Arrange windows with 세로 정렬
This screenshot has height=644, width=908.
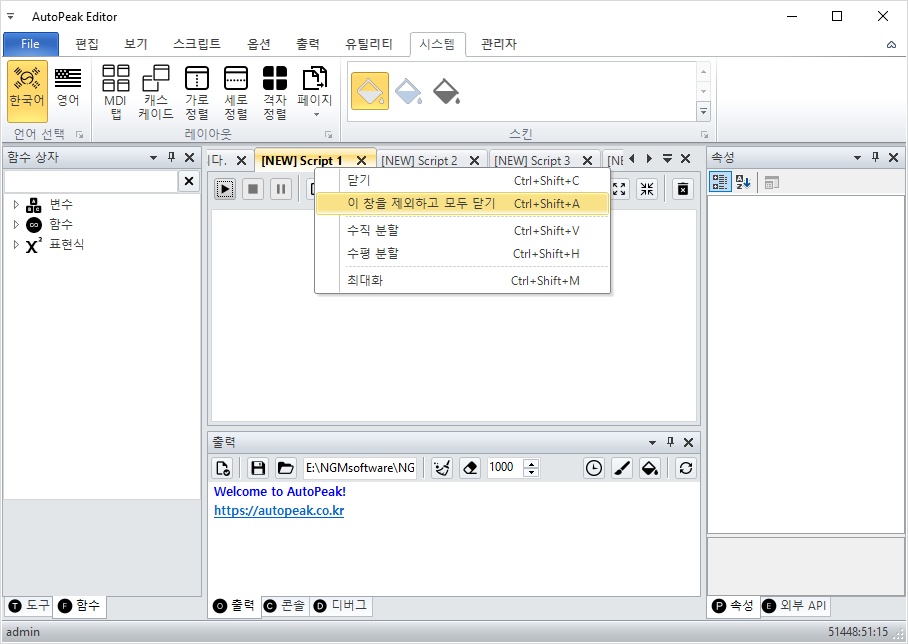click(x=236, y=91)
